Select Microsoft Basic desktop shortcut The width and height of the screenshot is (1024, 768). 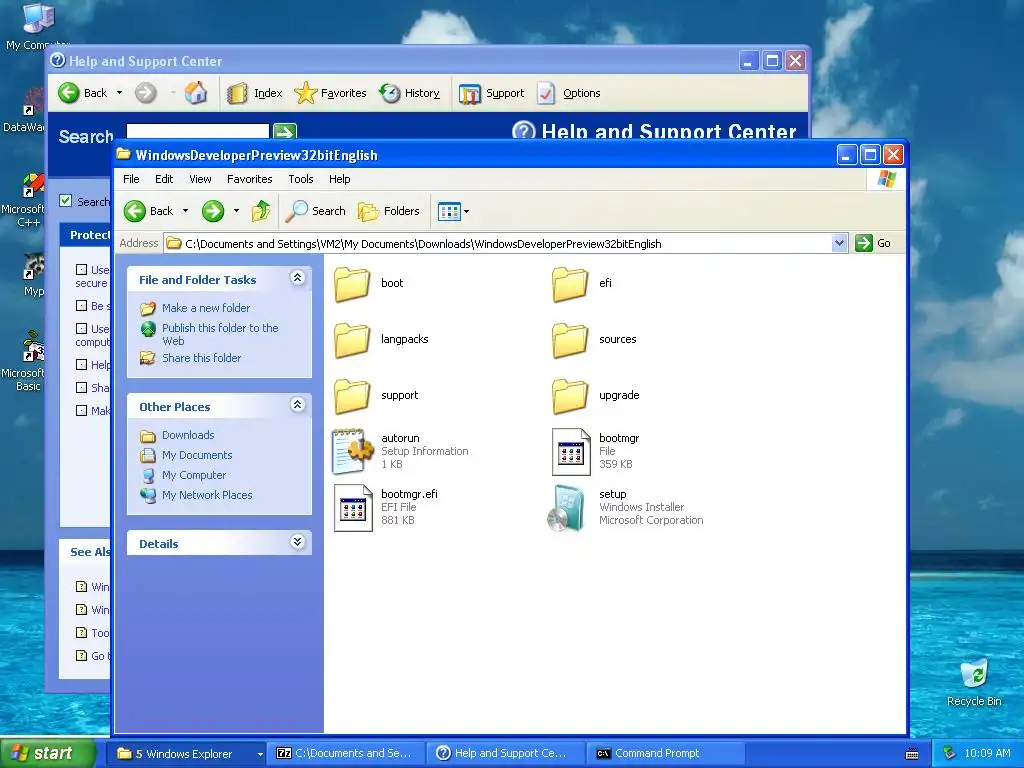click(25, 360)
